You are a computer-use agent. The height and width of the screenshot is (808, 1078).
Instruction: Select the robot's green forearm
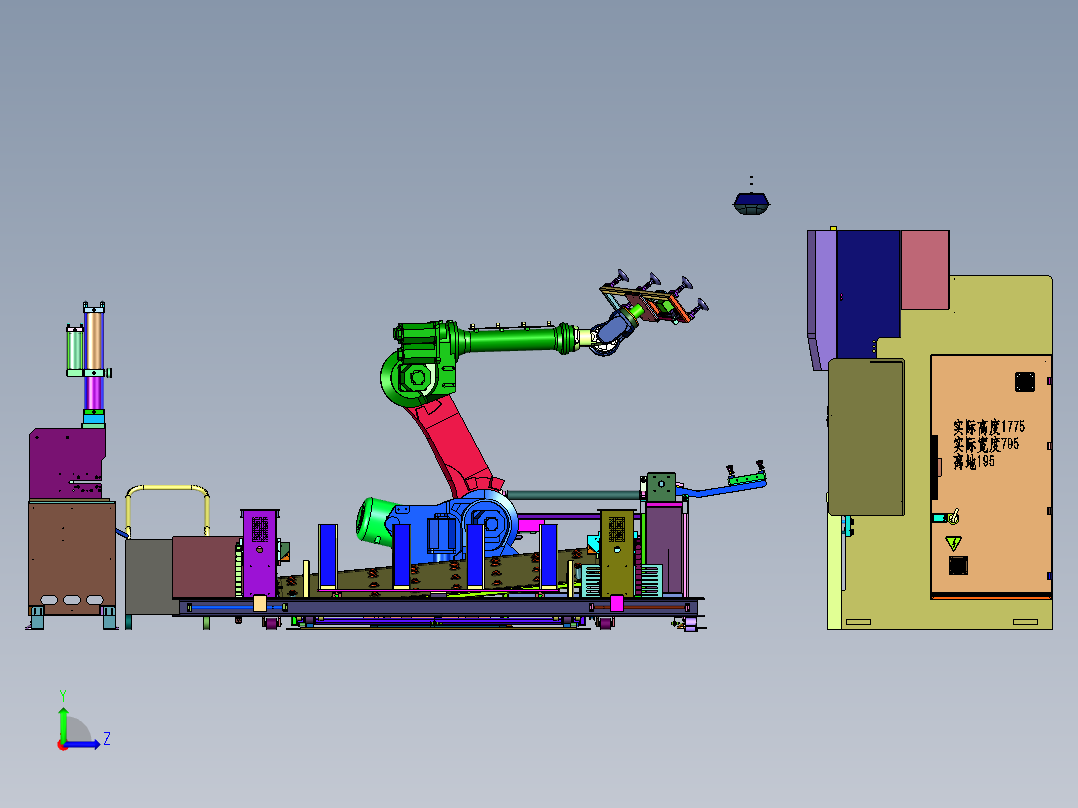(x=510, y=340)
